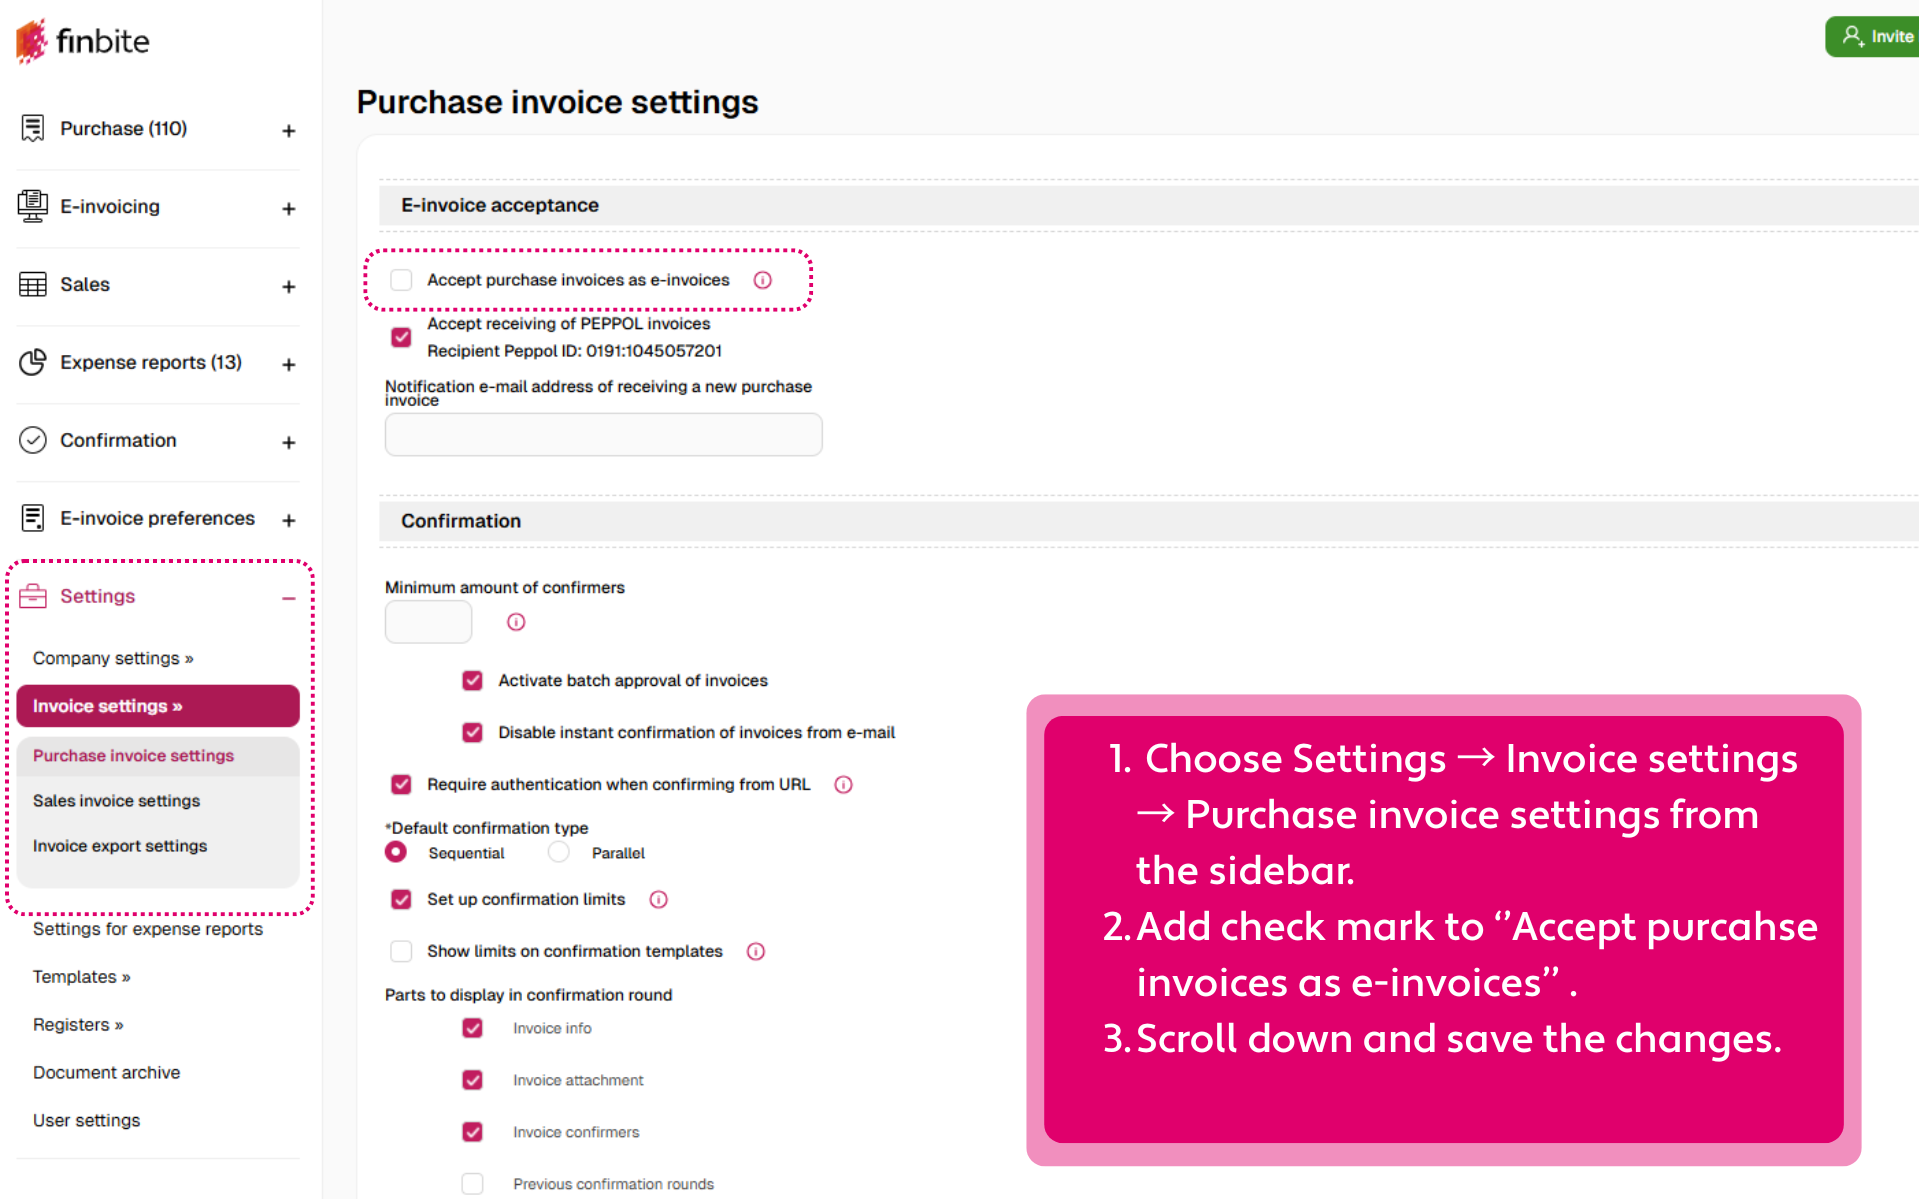Expand the Sales menu with plus
This screenshot has width=1919, height=1199.
tap(288, 287)
